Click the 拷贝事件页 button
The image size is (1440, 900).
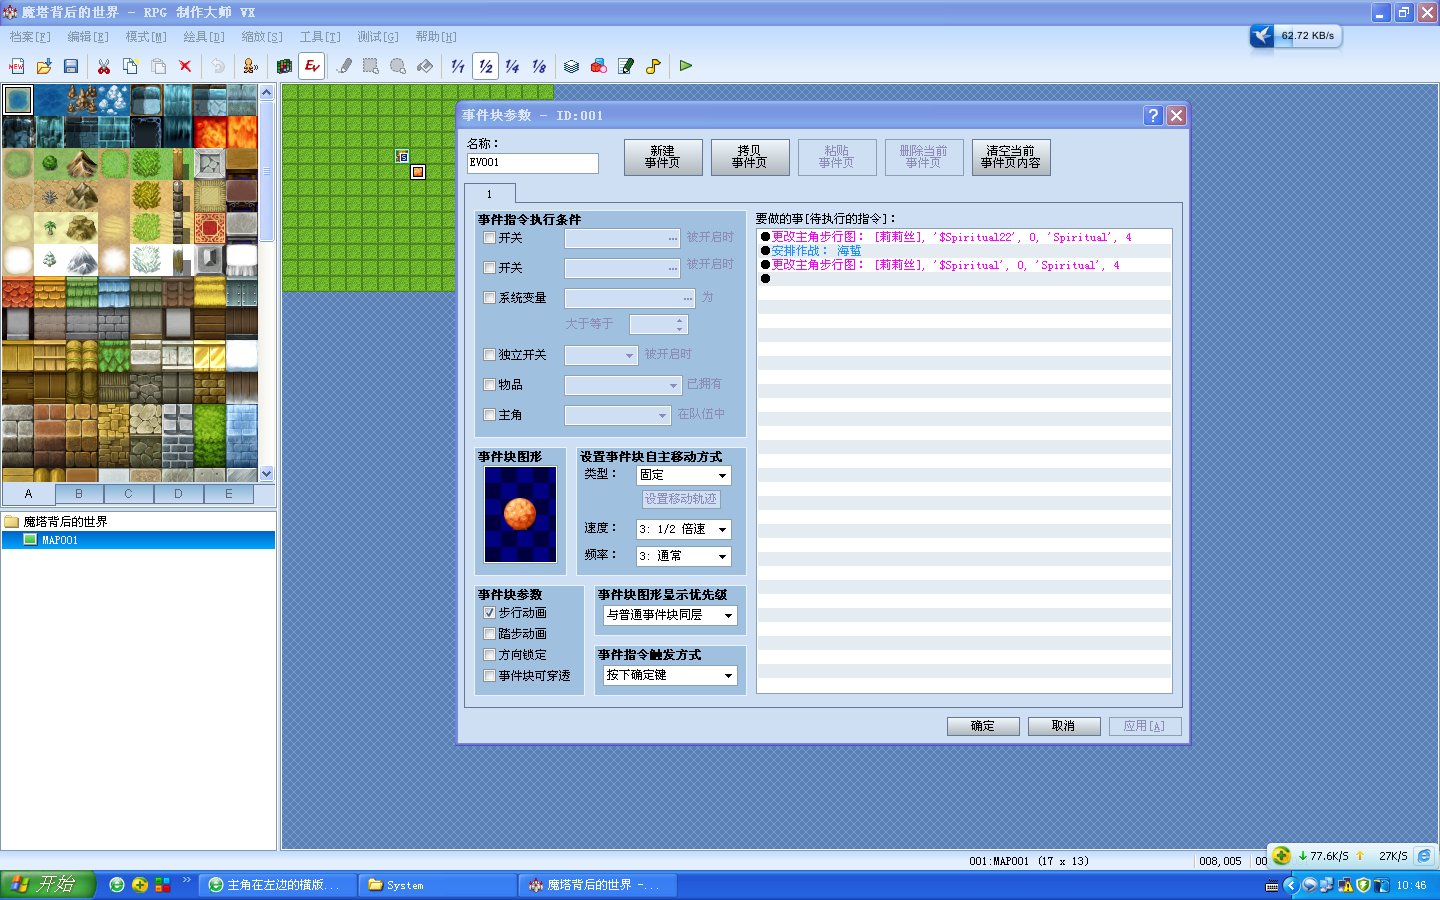(750, 157)
